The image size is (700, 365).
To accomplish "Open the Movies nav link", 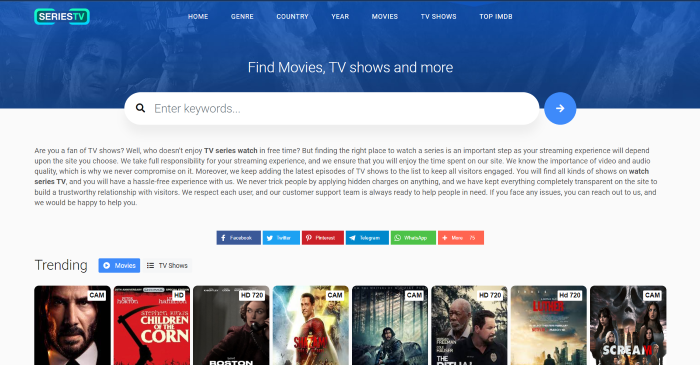I will coord(385,17).
